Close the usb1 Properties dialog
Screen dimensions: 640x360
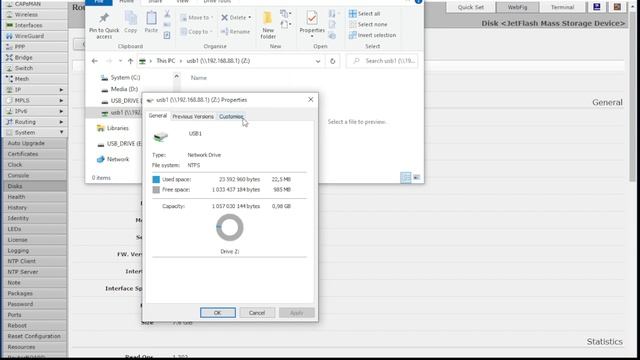click(311, 100)
